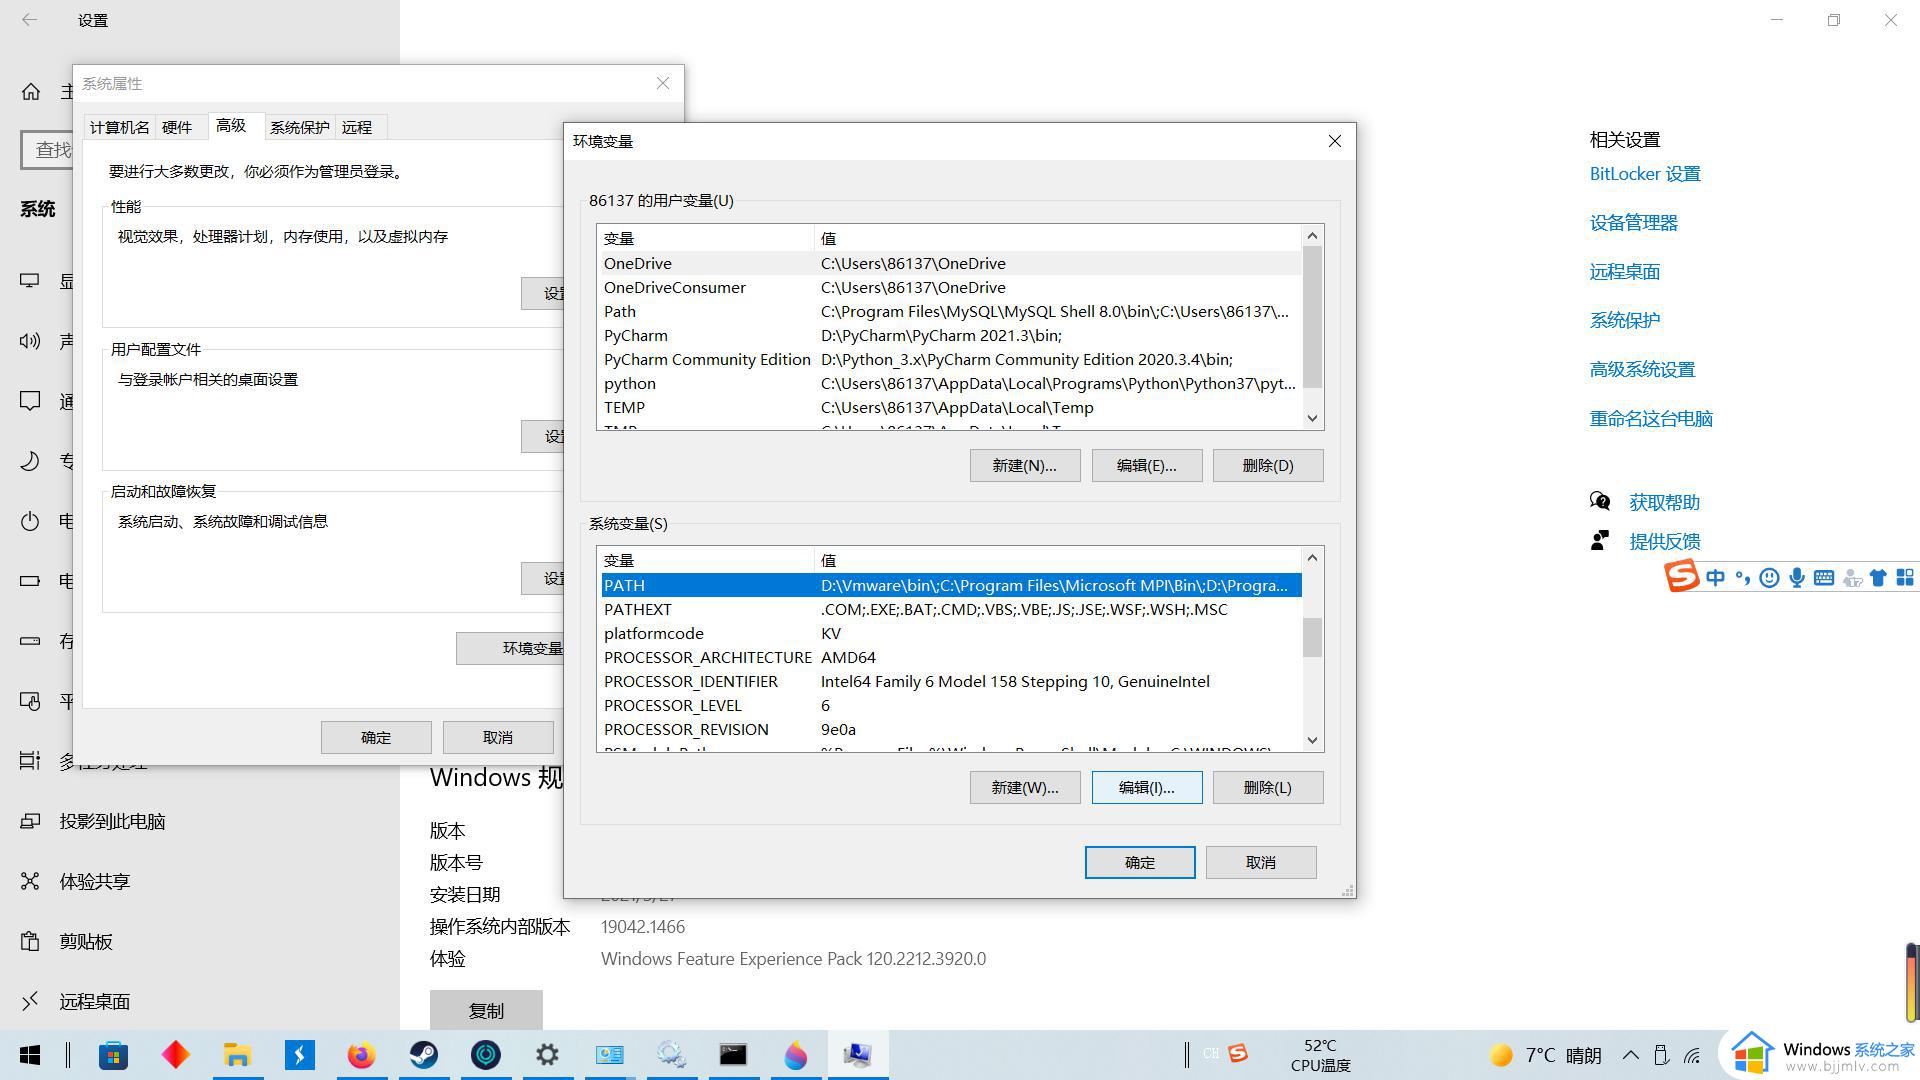Open the Settings gear taskbar icon
This screenshot has width=1920, height=1080.
point(547,1055)
